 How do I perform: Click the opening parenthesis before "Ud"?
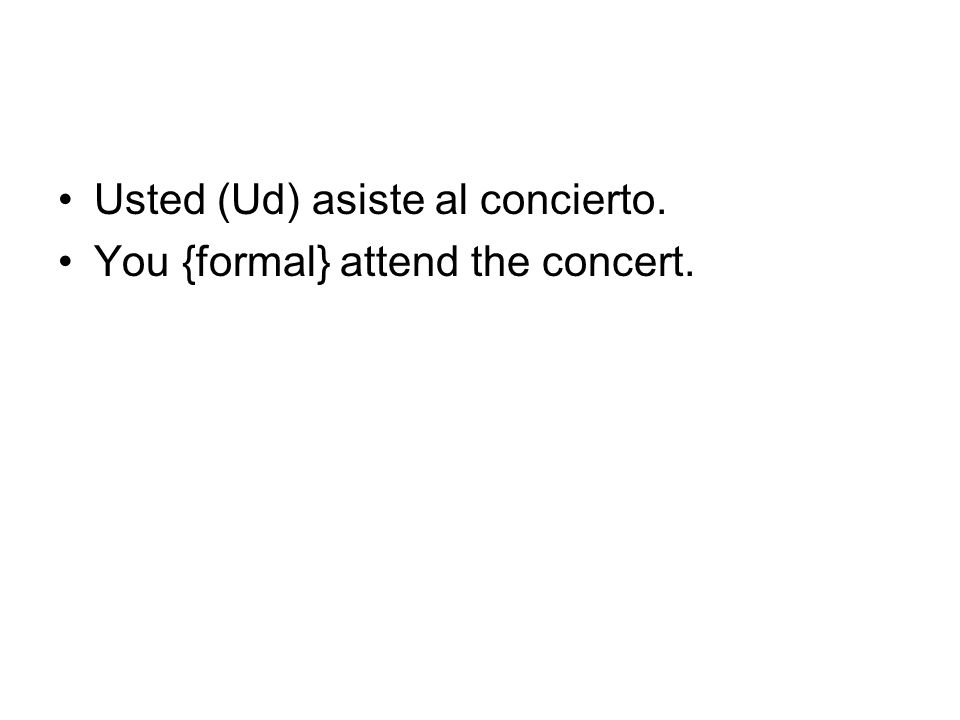pyautogui.click(x=223, y=201)
